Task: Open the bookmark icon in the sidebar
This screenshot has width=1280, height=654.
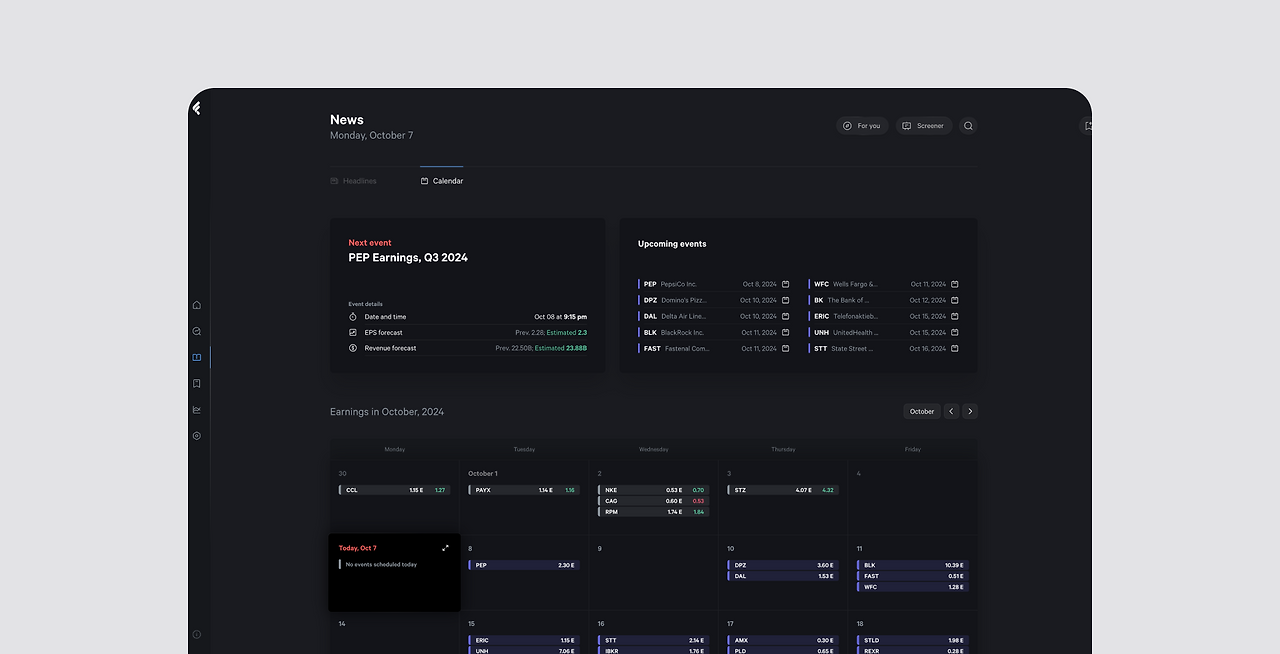Action: 197,383
